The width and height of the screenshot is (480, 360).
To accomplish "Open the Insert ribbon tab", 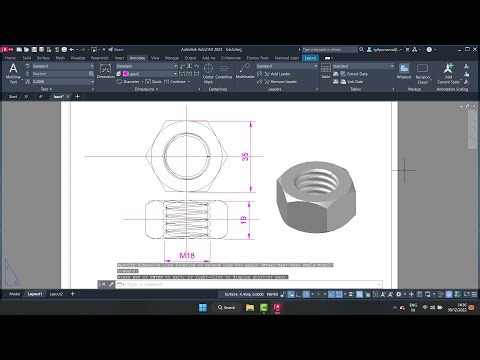I will pos(119,58).
